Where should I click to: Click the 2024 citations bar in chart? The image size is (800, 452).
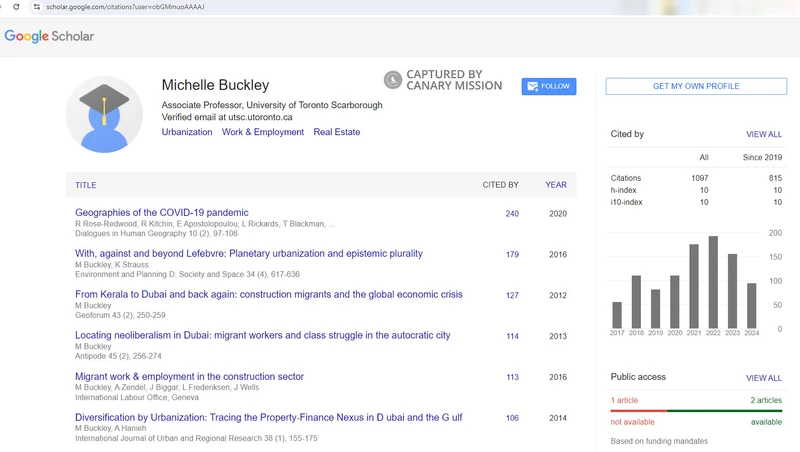click(x=752, y=306)
